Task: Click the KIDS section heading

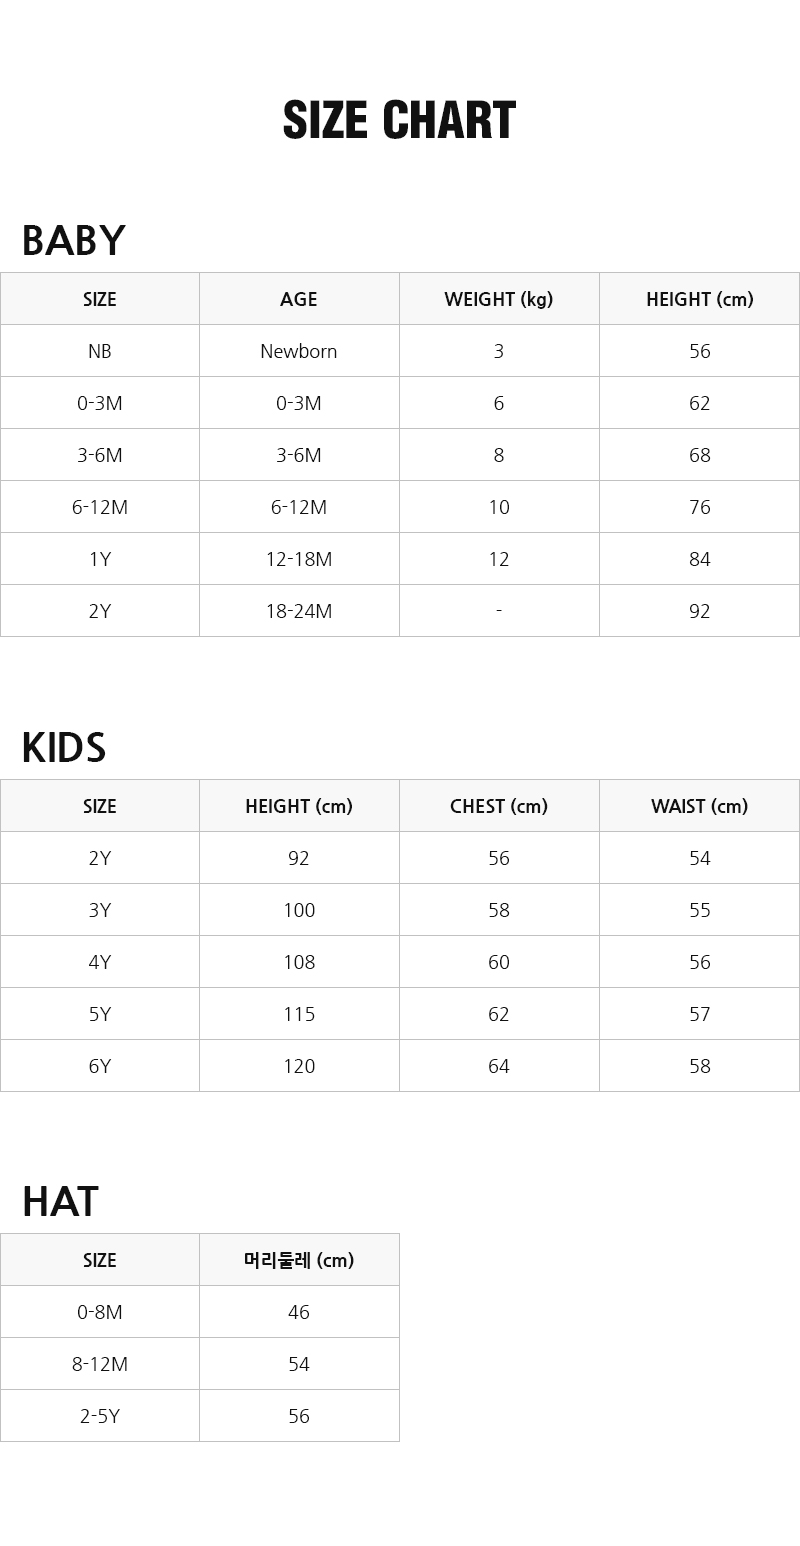Action: coord(63,748)
